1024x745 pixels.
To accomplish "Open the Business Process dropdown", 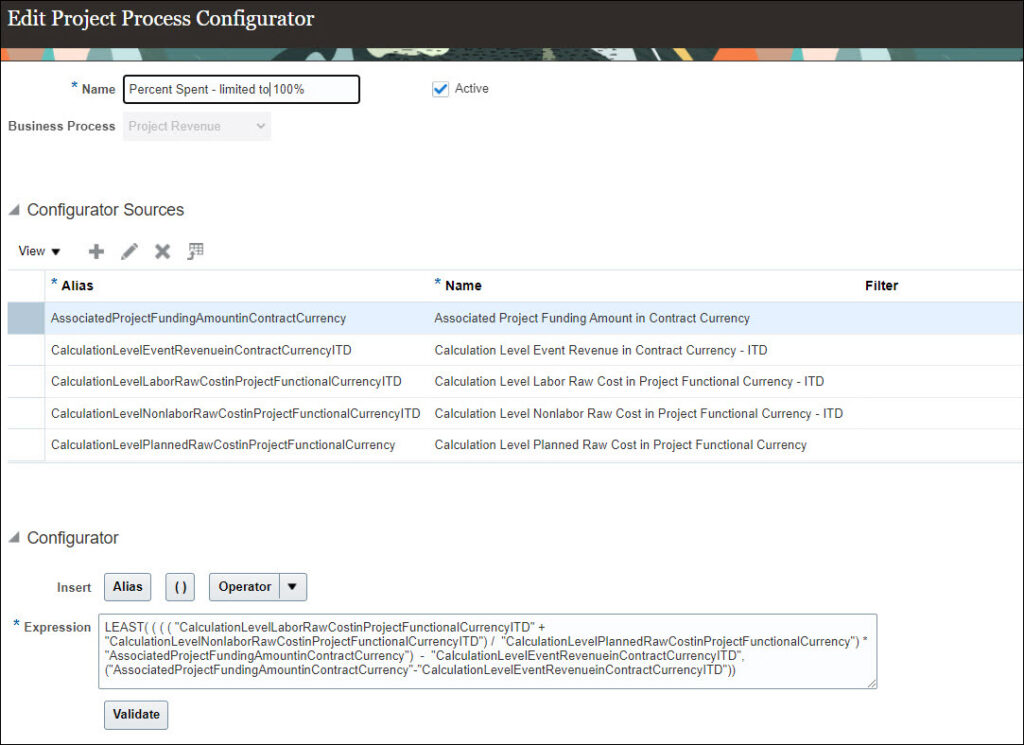I will [197, 126].
